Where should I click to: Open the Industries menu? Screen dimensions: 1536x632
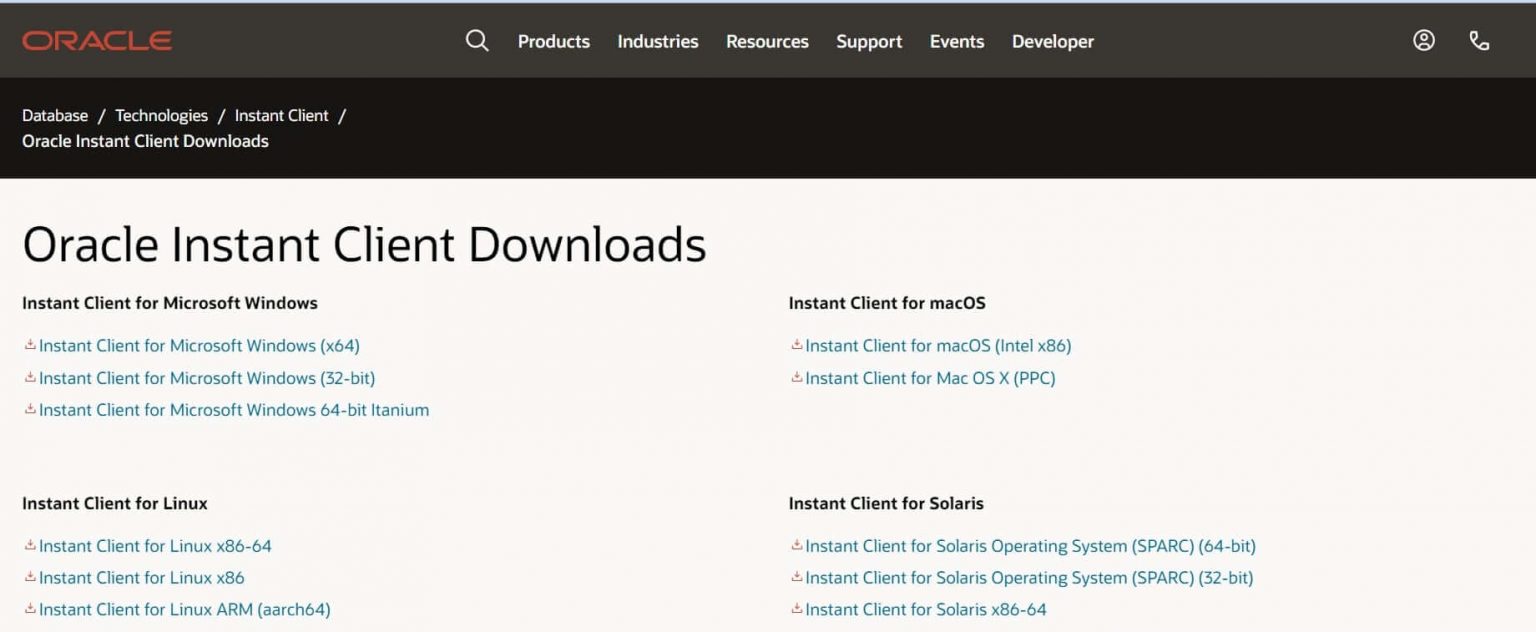[x=657, y=41]
